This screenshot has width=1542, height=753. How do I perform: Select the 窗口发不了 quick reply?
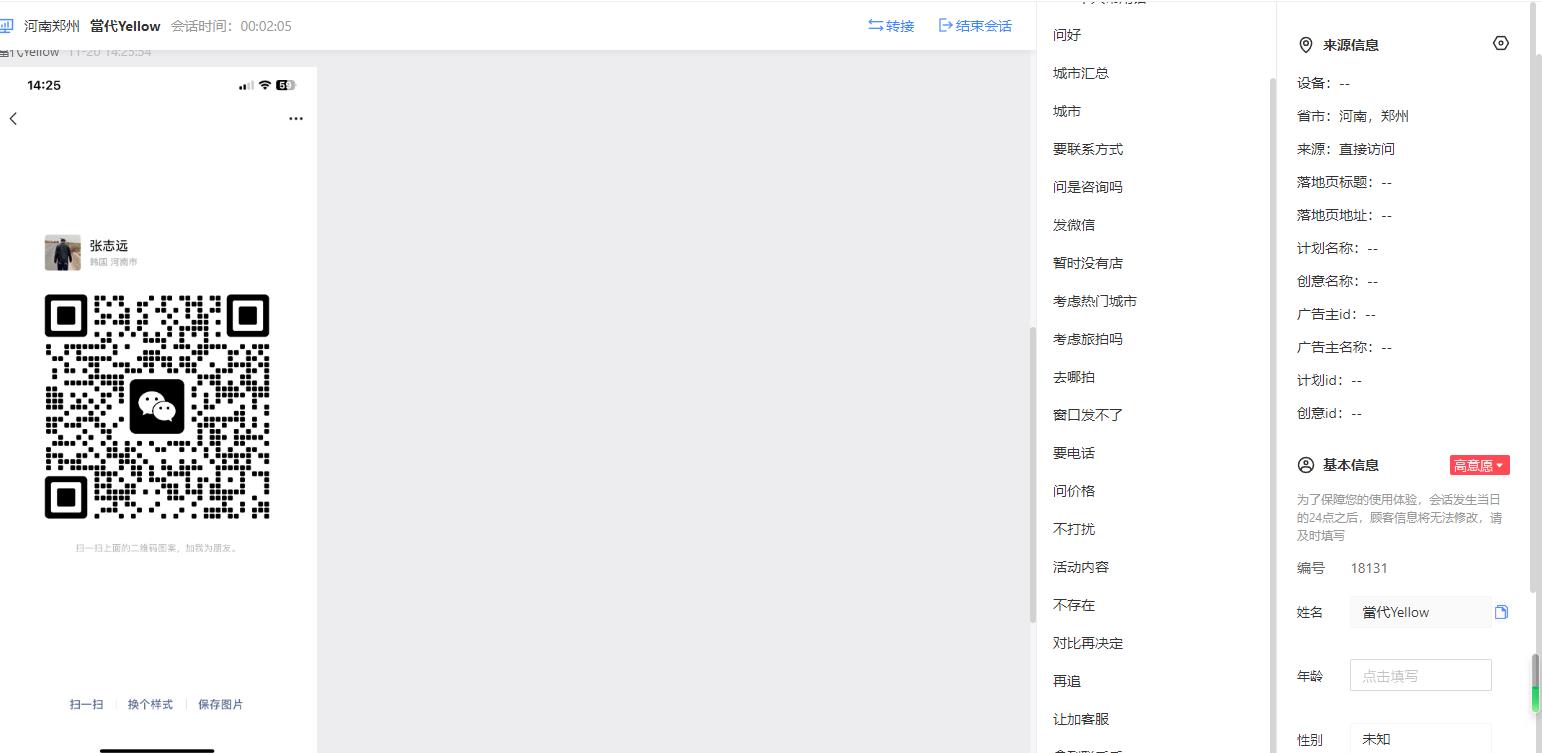(x=1088, y=415)
